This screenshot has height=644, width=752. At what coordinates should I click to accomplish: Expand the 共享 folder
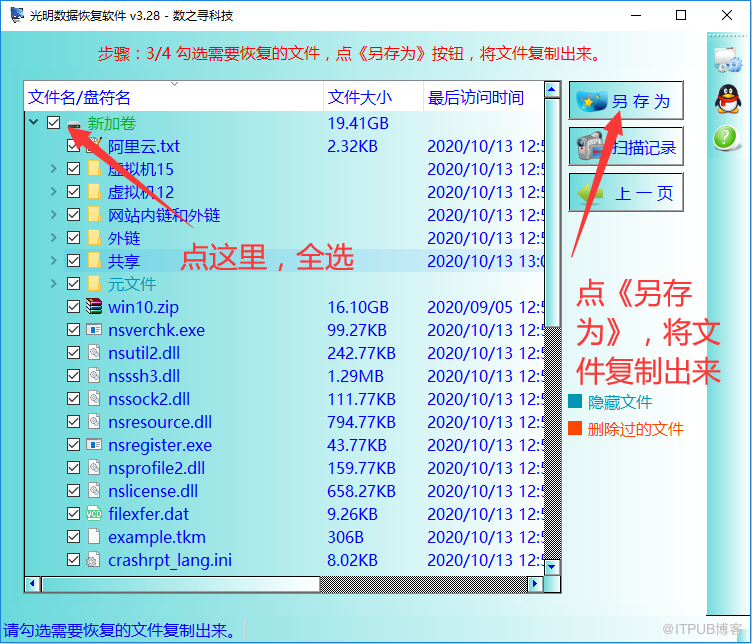54,260
